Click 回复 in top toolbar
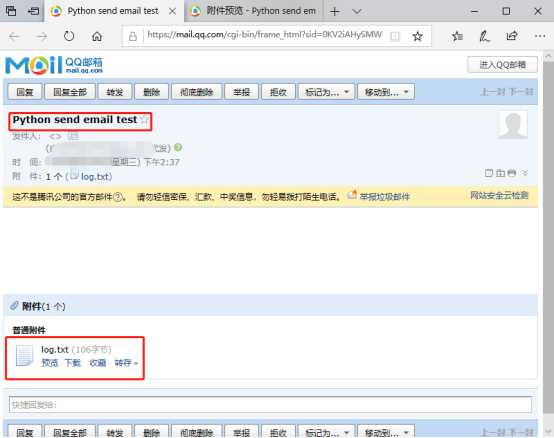Viewport: 554px width, 438px height. [25, 92]
